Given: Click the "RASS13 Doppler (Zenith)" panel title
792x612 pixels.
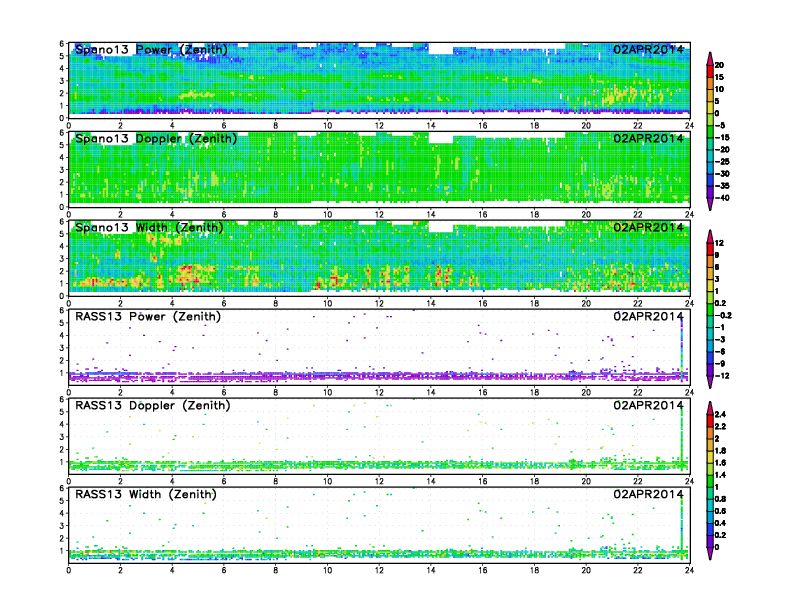Looking at the screenshot, I should tap(153, 405).
